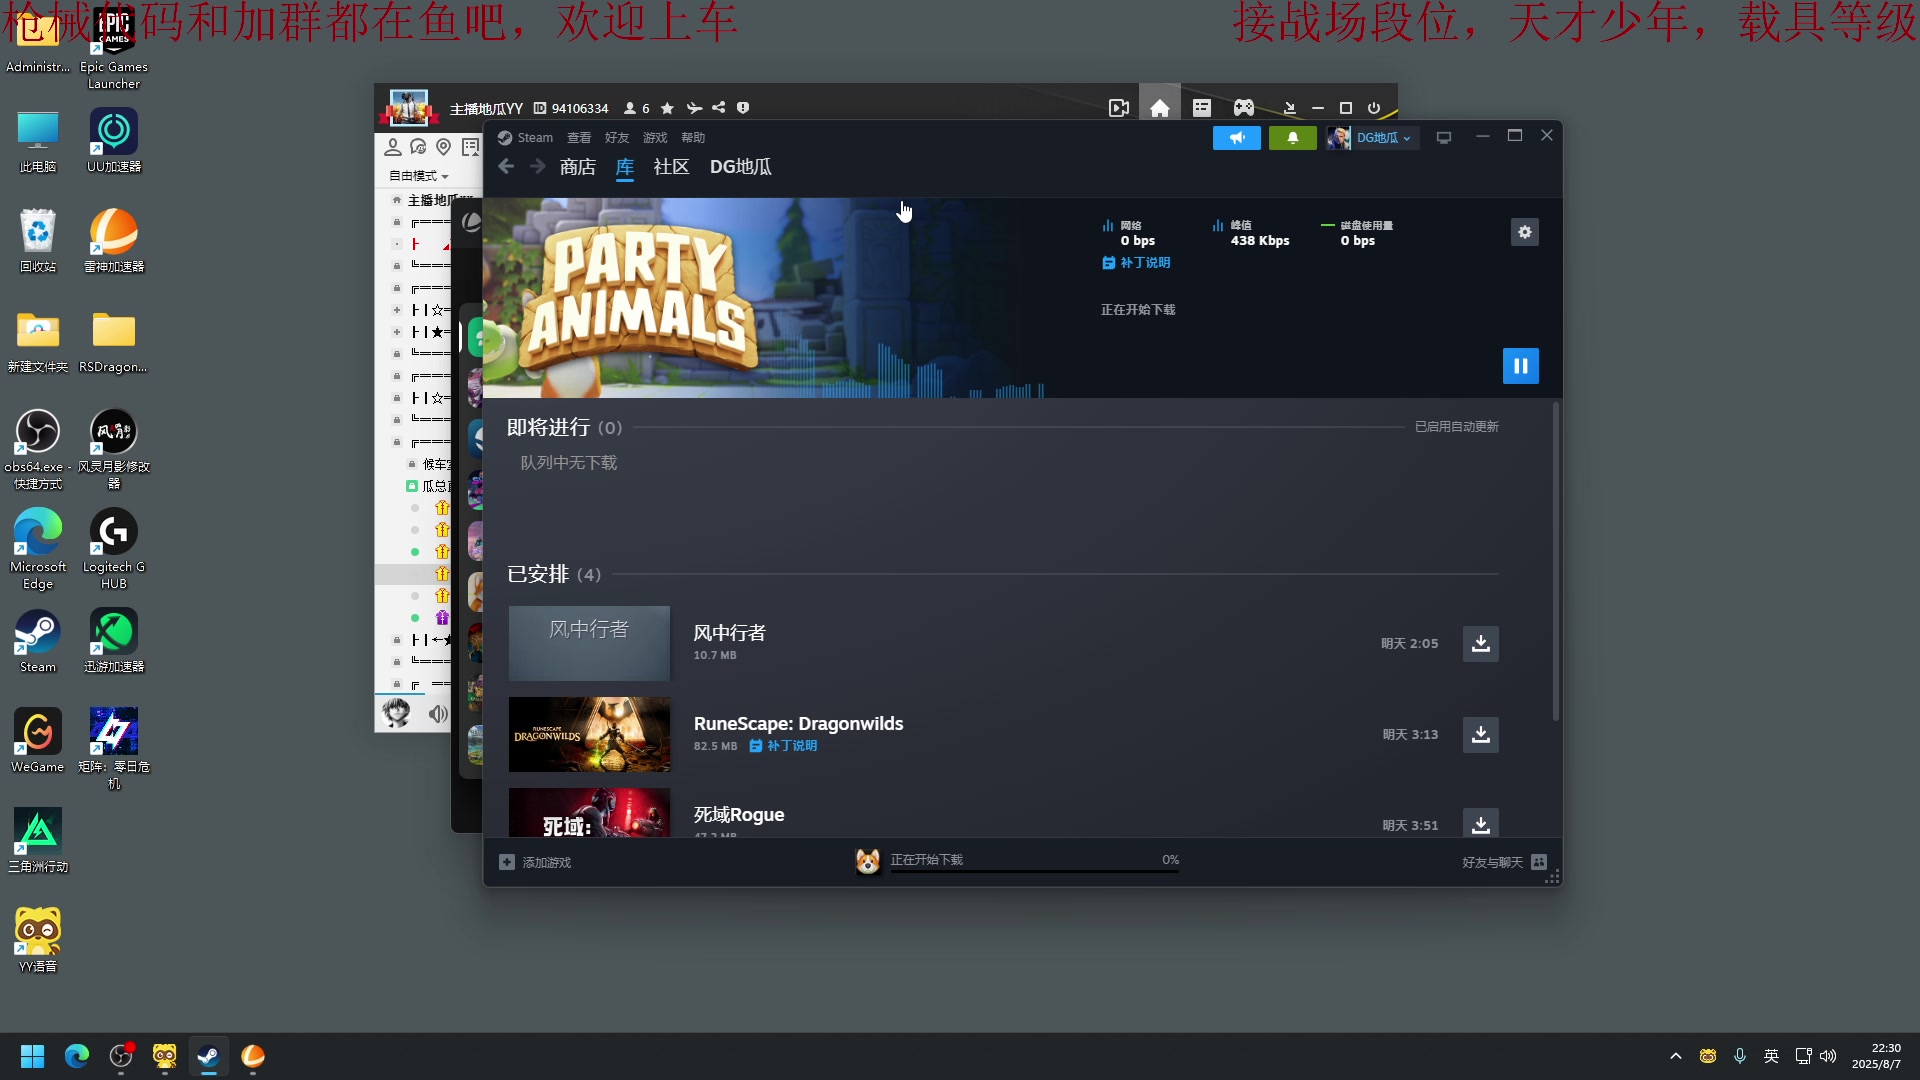1920x1080 pixels.
Task: Open the DG地瓜 profile tab
Action: tap(741, 167)
